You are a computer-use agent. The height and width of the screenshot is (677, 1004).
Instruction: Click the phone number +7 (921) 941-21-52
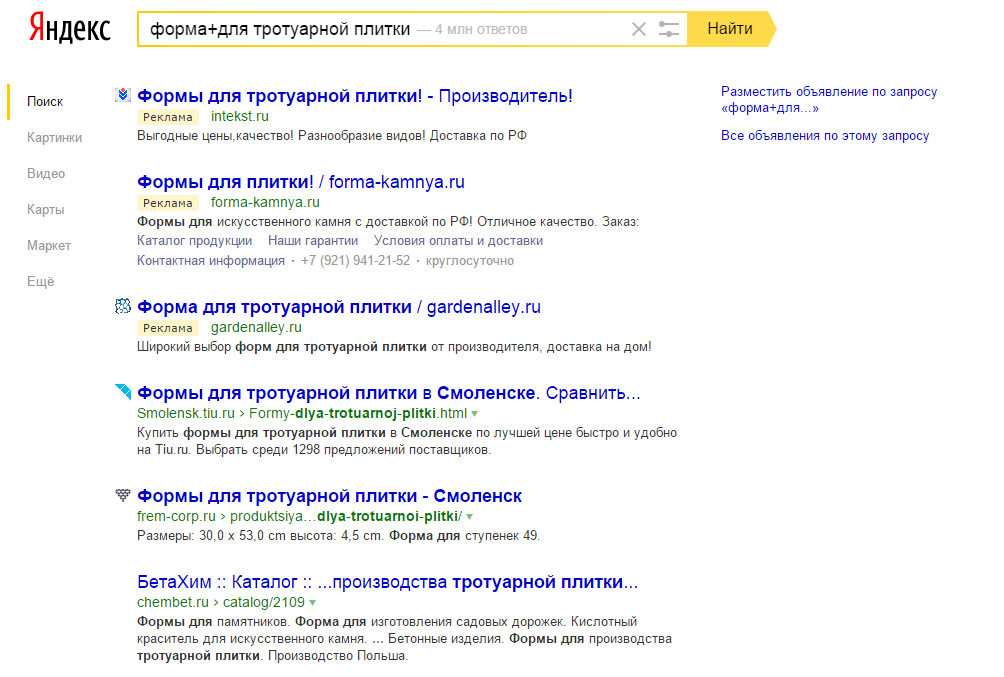355,261
